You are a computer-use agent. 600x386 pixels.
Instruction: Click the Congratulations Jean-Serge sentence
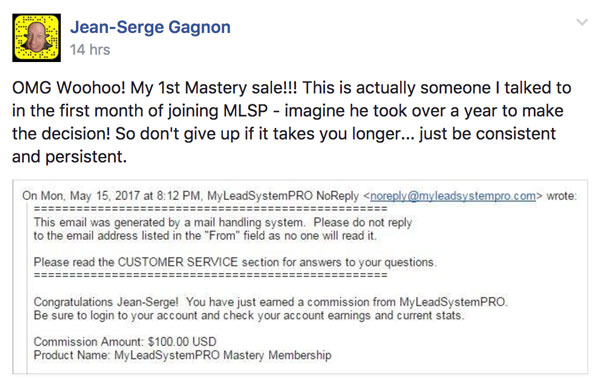[271, 302]
